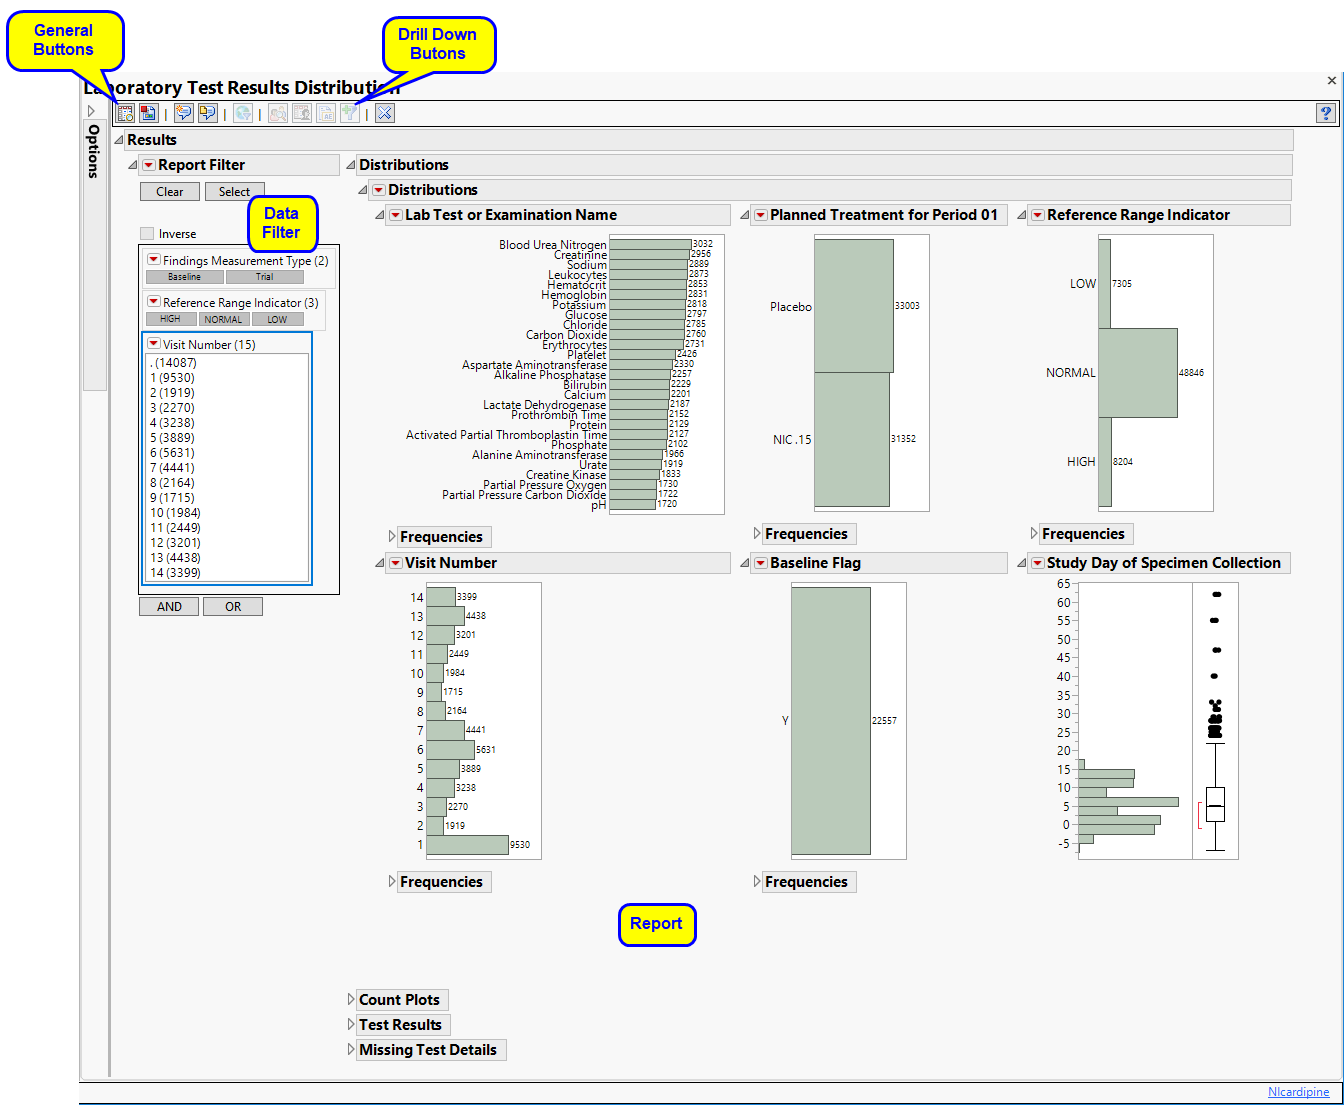Click the first toolbar icon showing a table with magnifier
The image size is (1344, 1105).
125,114
